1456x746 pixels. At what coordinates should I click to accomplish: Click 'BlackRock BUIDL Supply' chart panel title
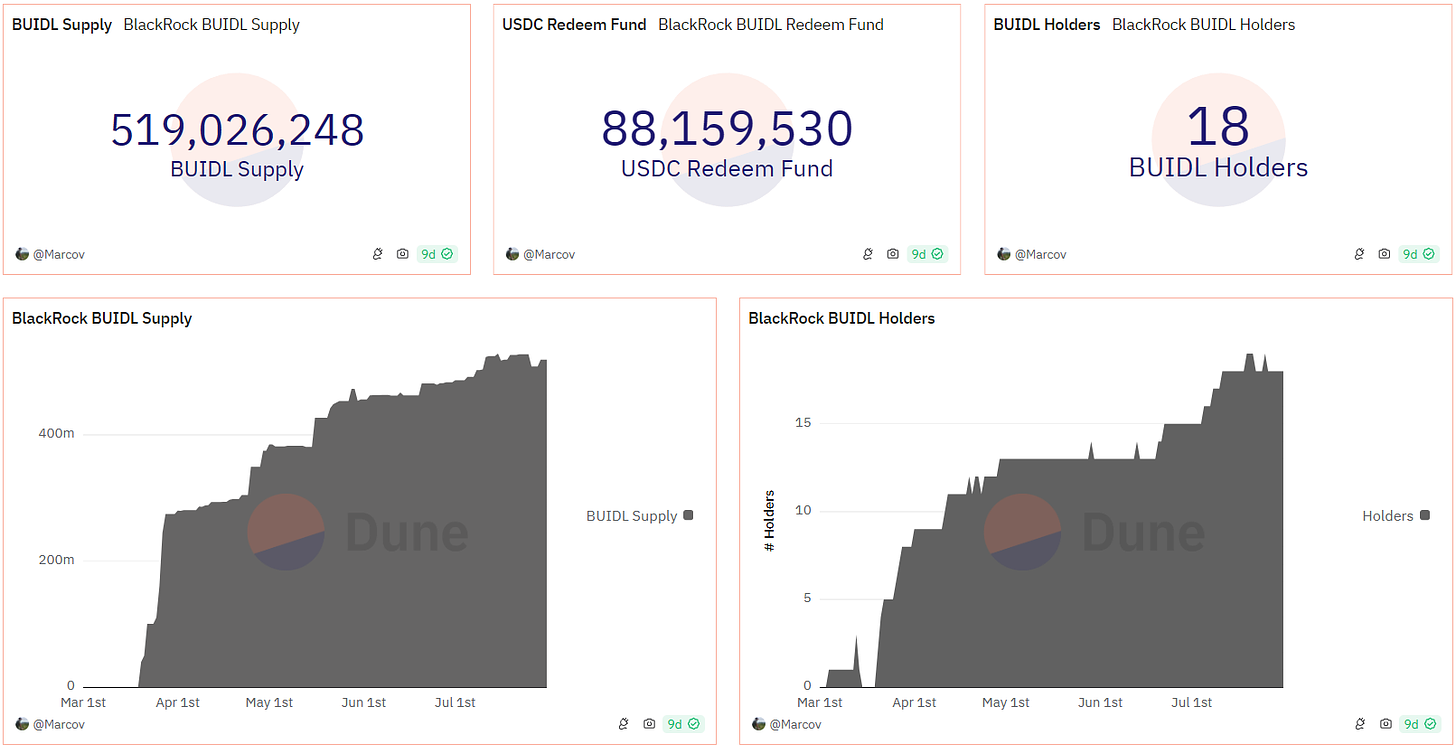102,319
